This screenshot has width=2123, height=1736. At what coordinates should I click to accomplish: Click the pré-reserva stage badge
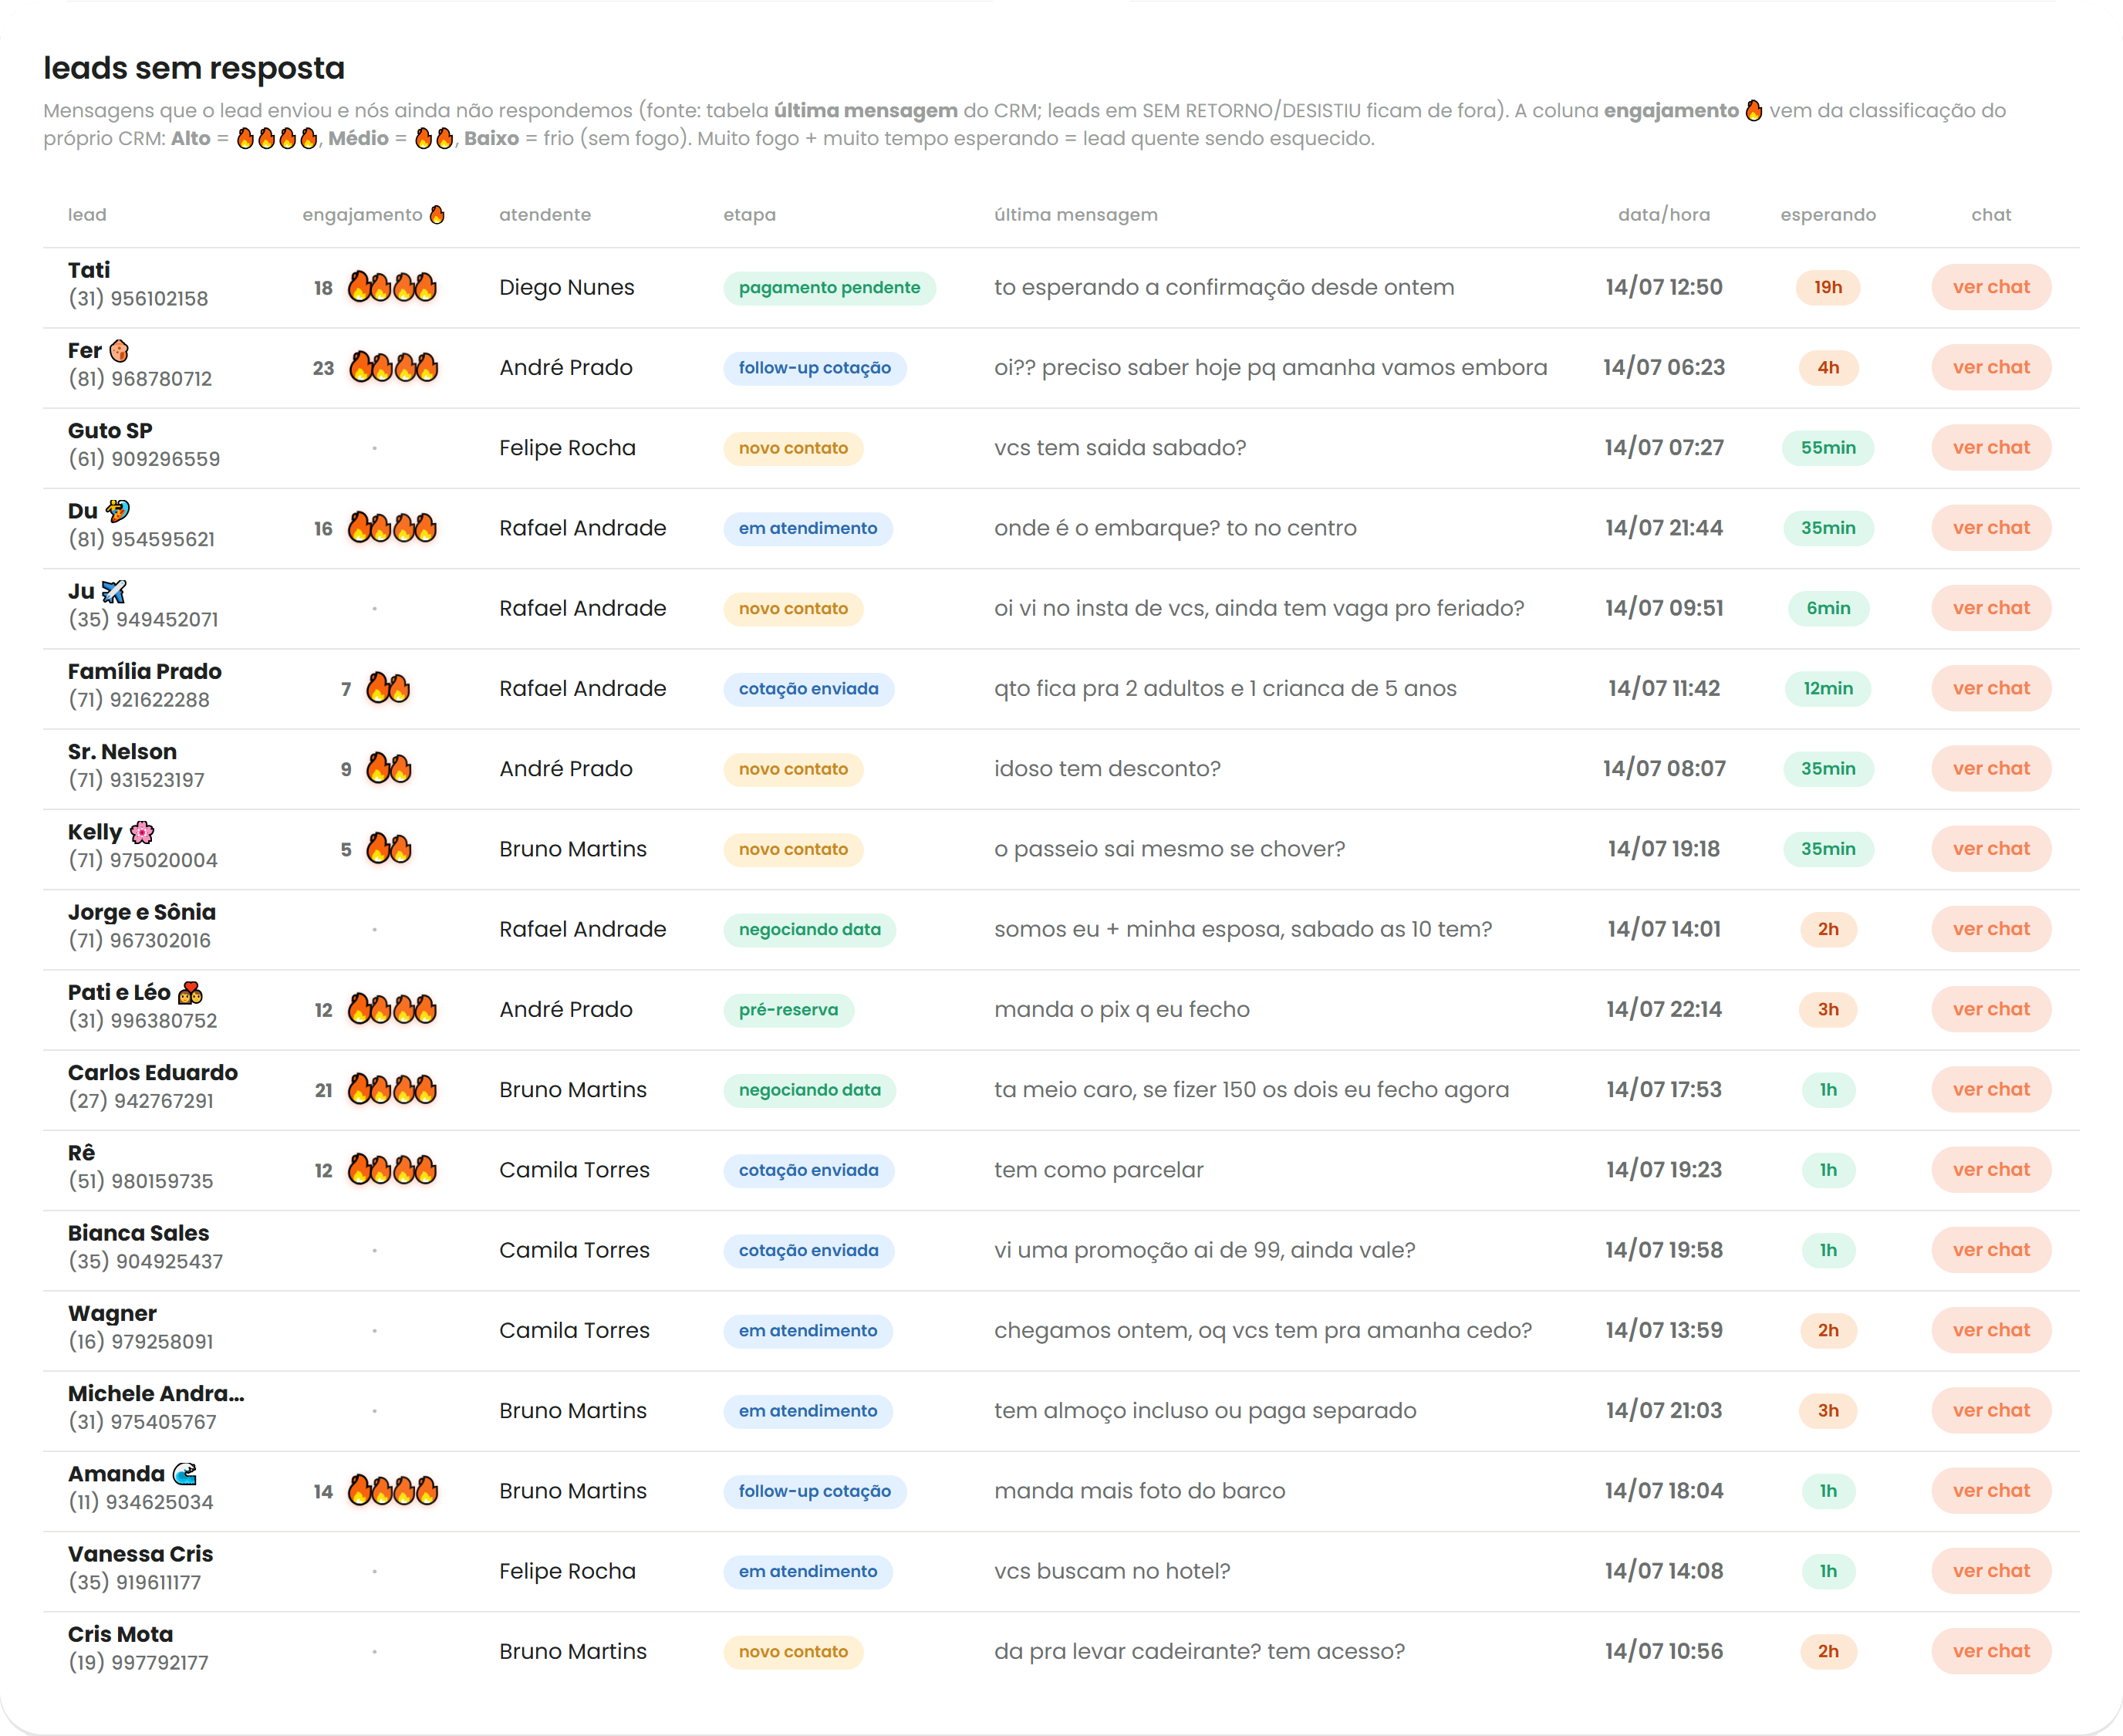coord(788,1010)
